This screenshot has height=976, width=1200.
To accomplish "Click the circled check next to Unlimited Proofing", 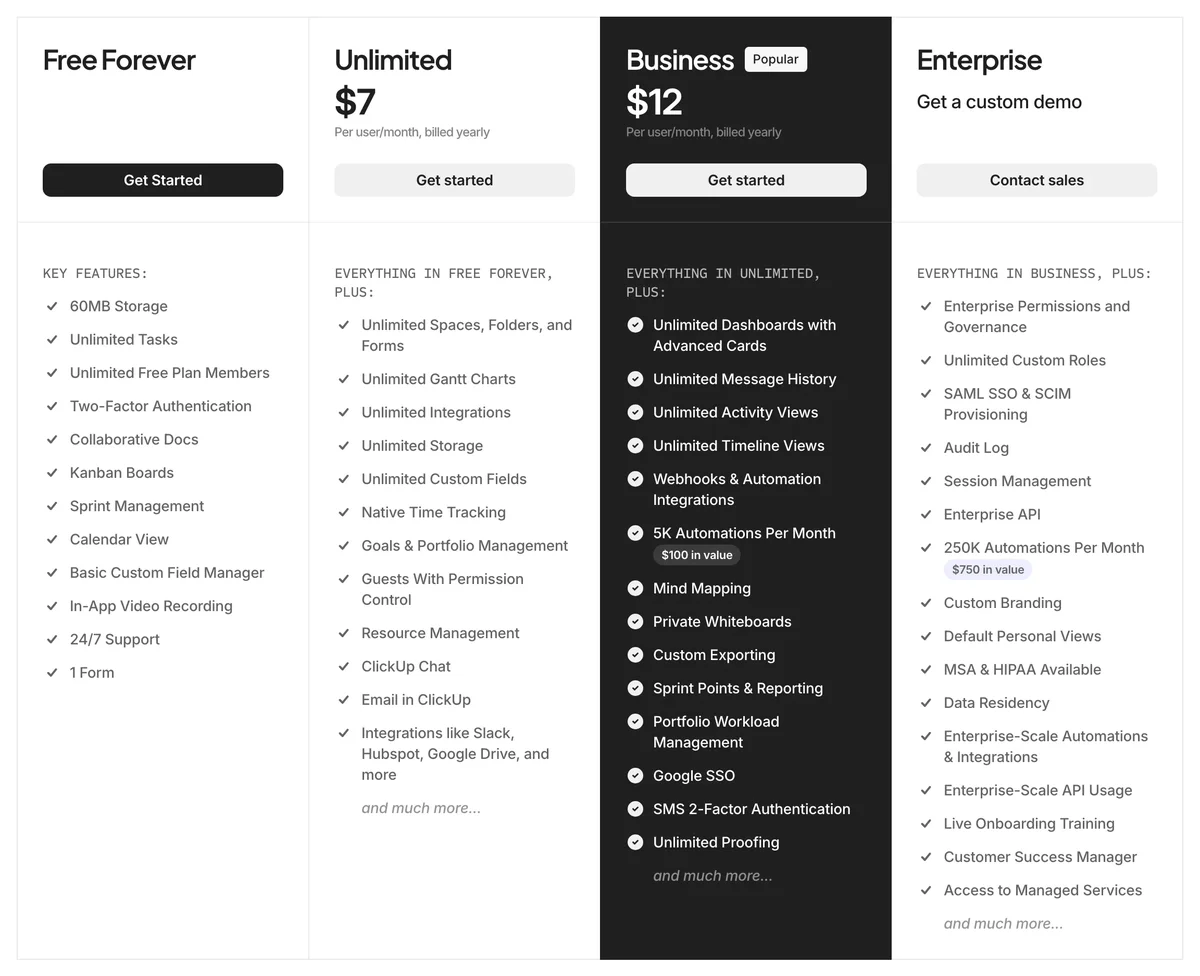I will (x=635, y=842).
